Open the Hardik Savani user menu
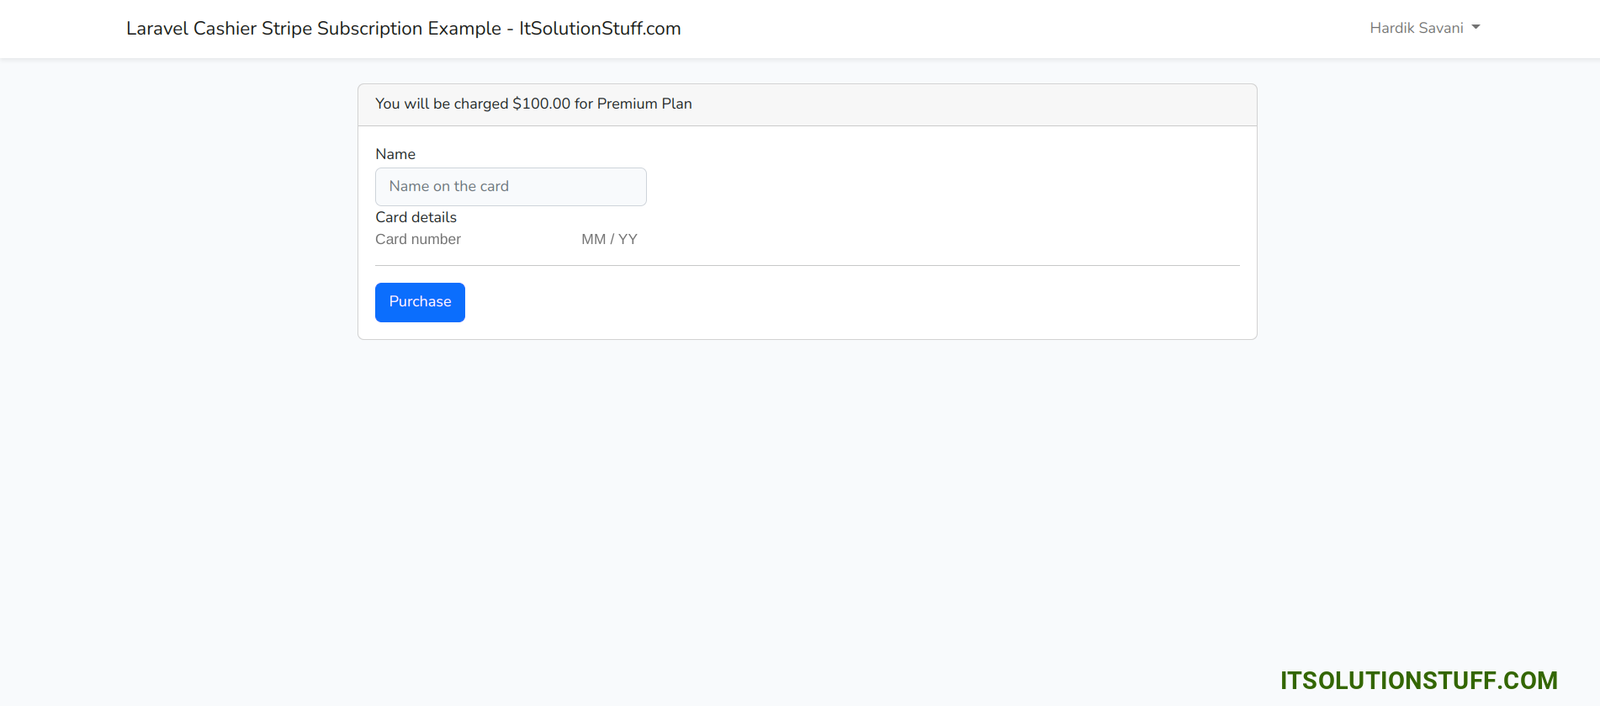The width and height of the screenshot is (1600, 706). 1417,28
